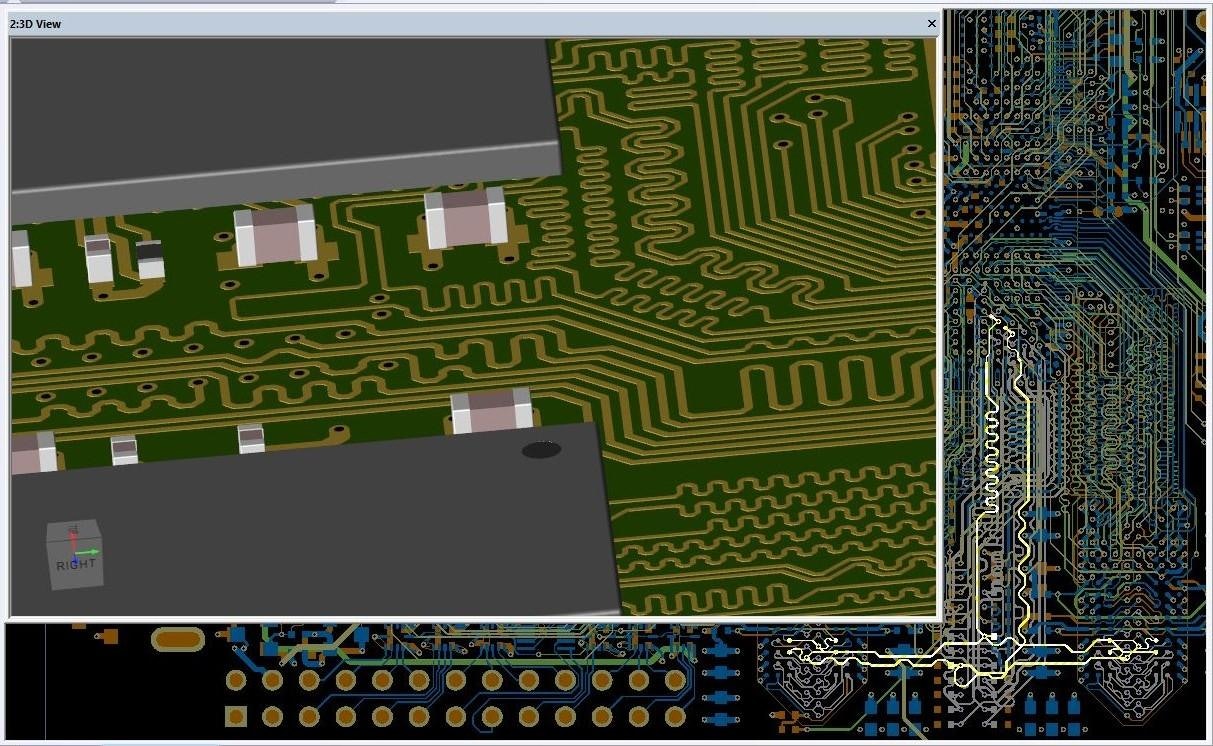
Task: Select the green axis arrow on the navigation cube
Action: click(x=92, y=552)
